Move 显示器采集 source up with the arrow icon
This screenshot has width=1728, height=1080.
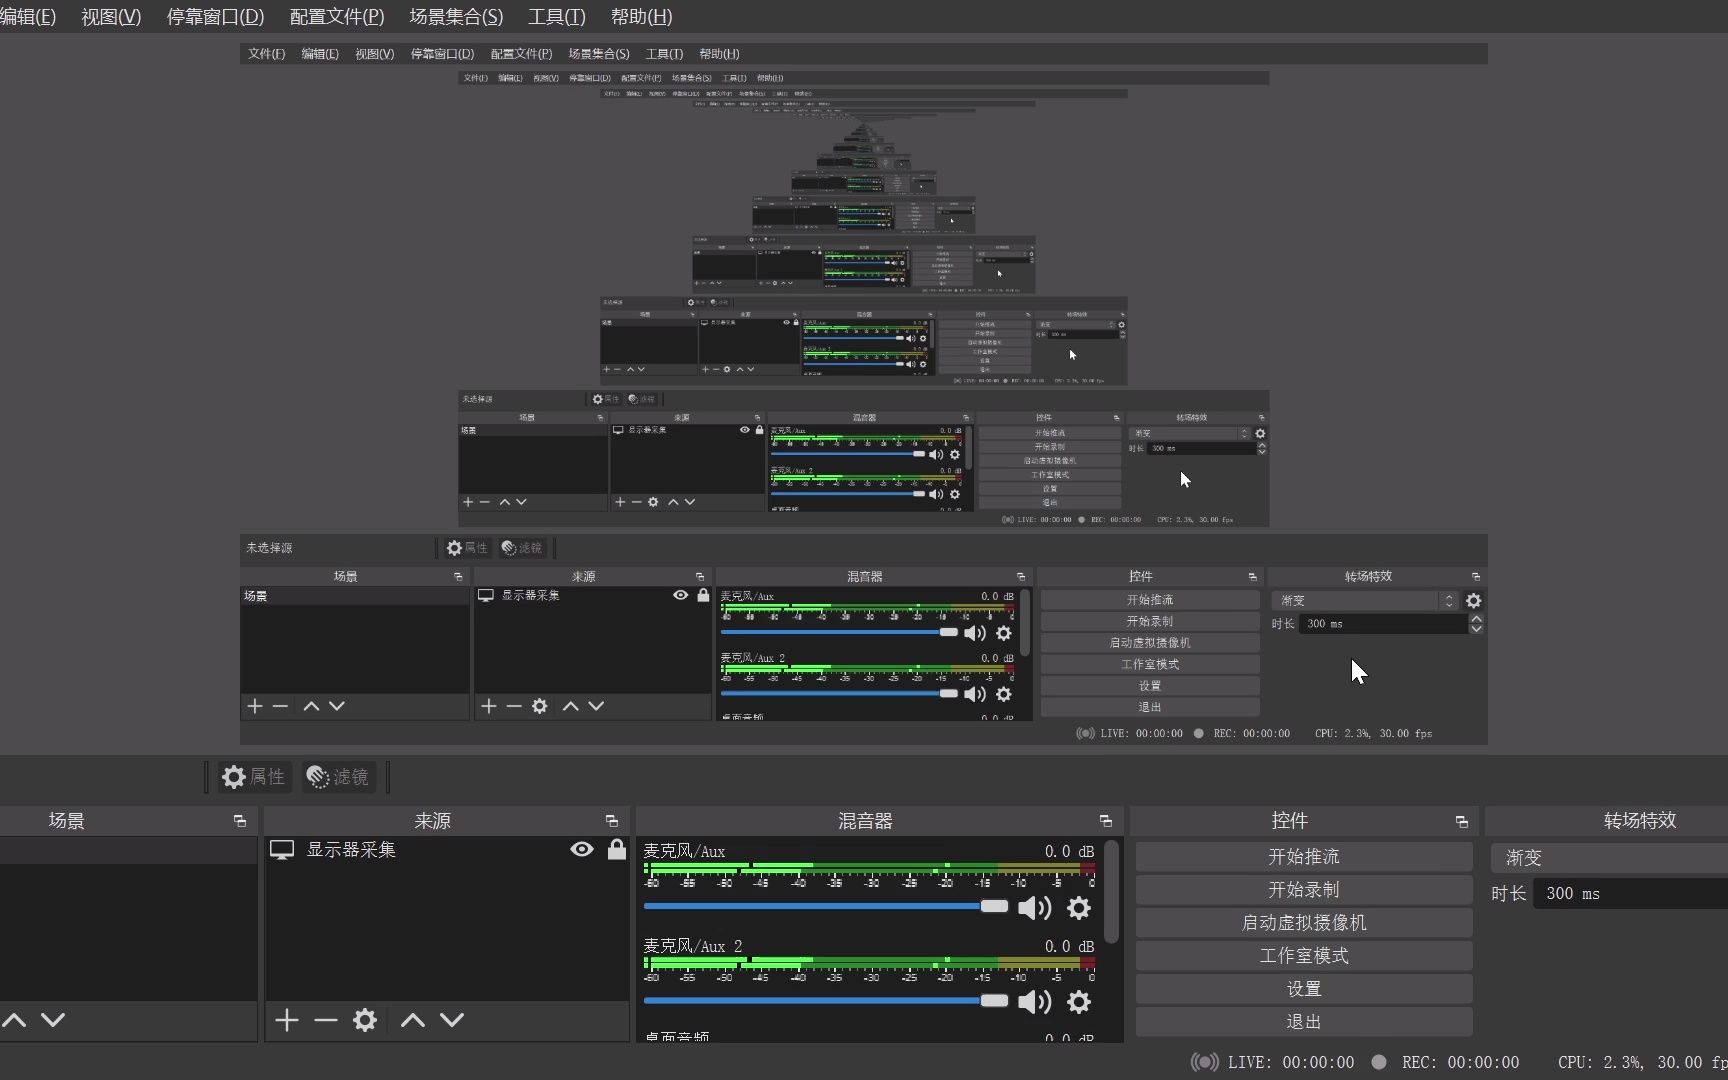pyautogui.click(x=411, y=1020)
